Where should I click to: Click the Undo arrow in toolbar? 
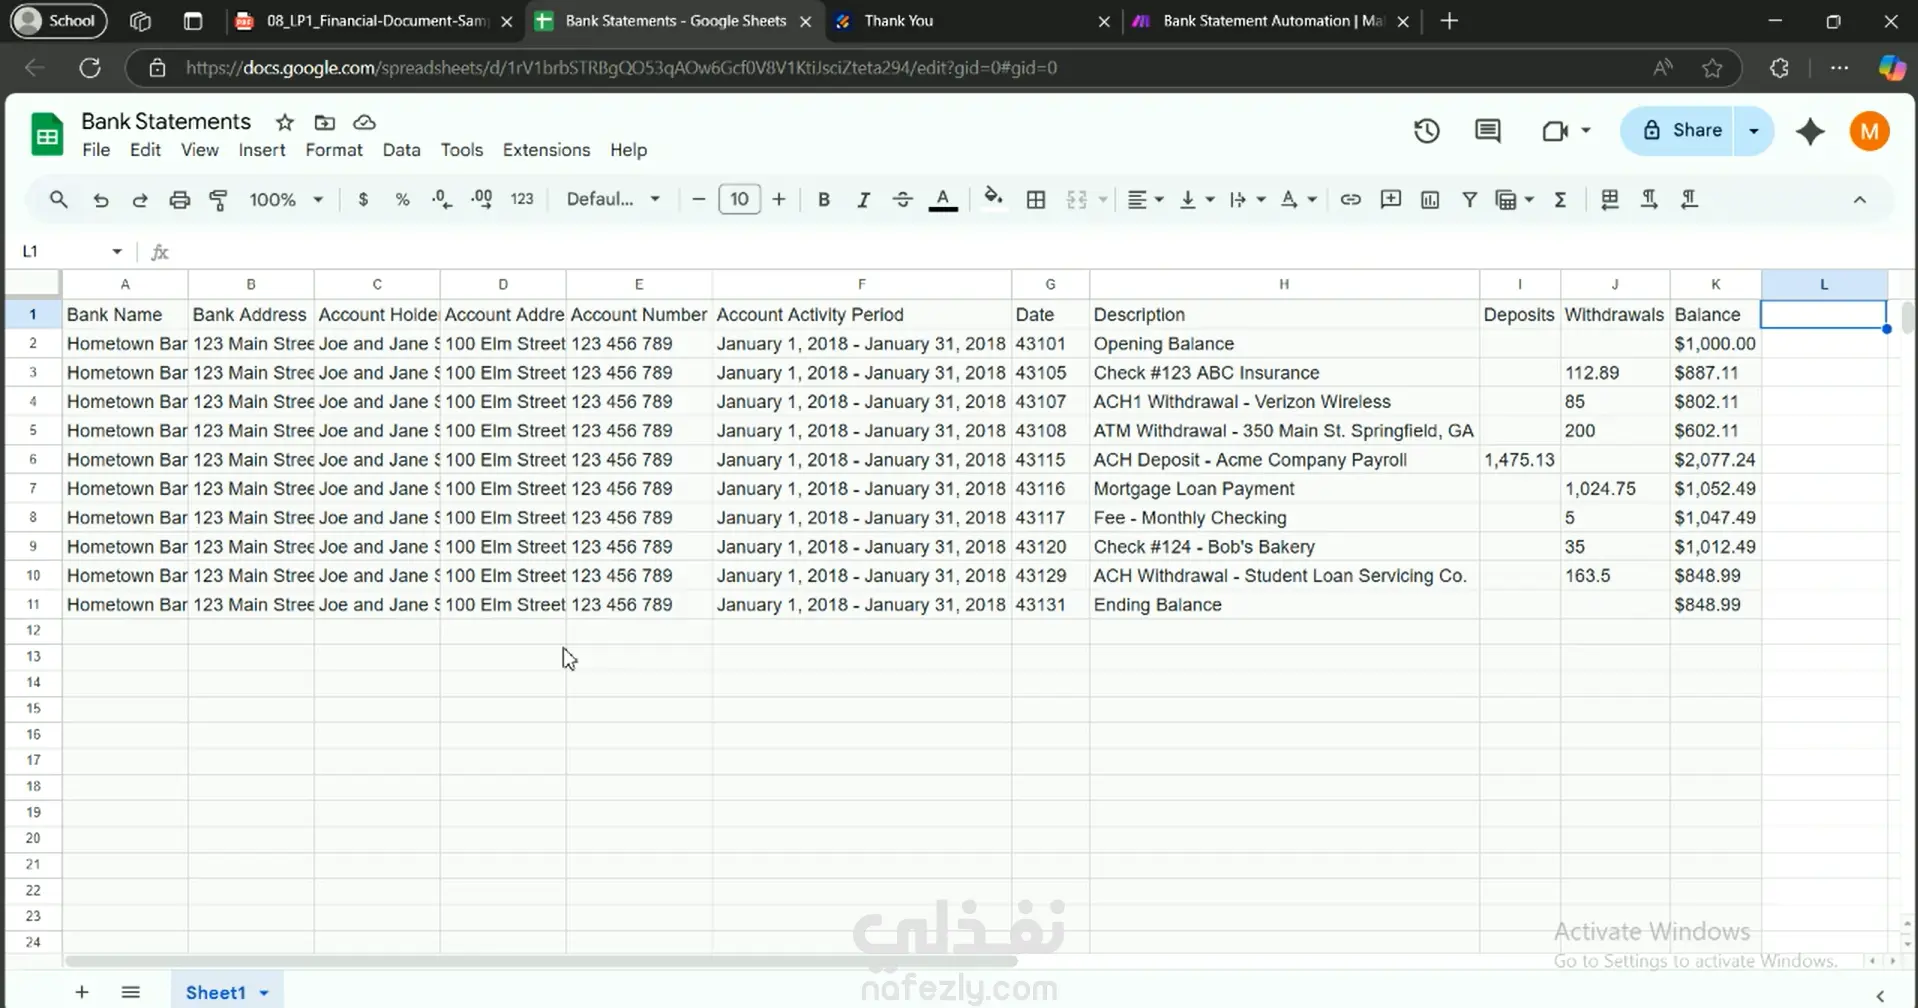pos(101,200)
